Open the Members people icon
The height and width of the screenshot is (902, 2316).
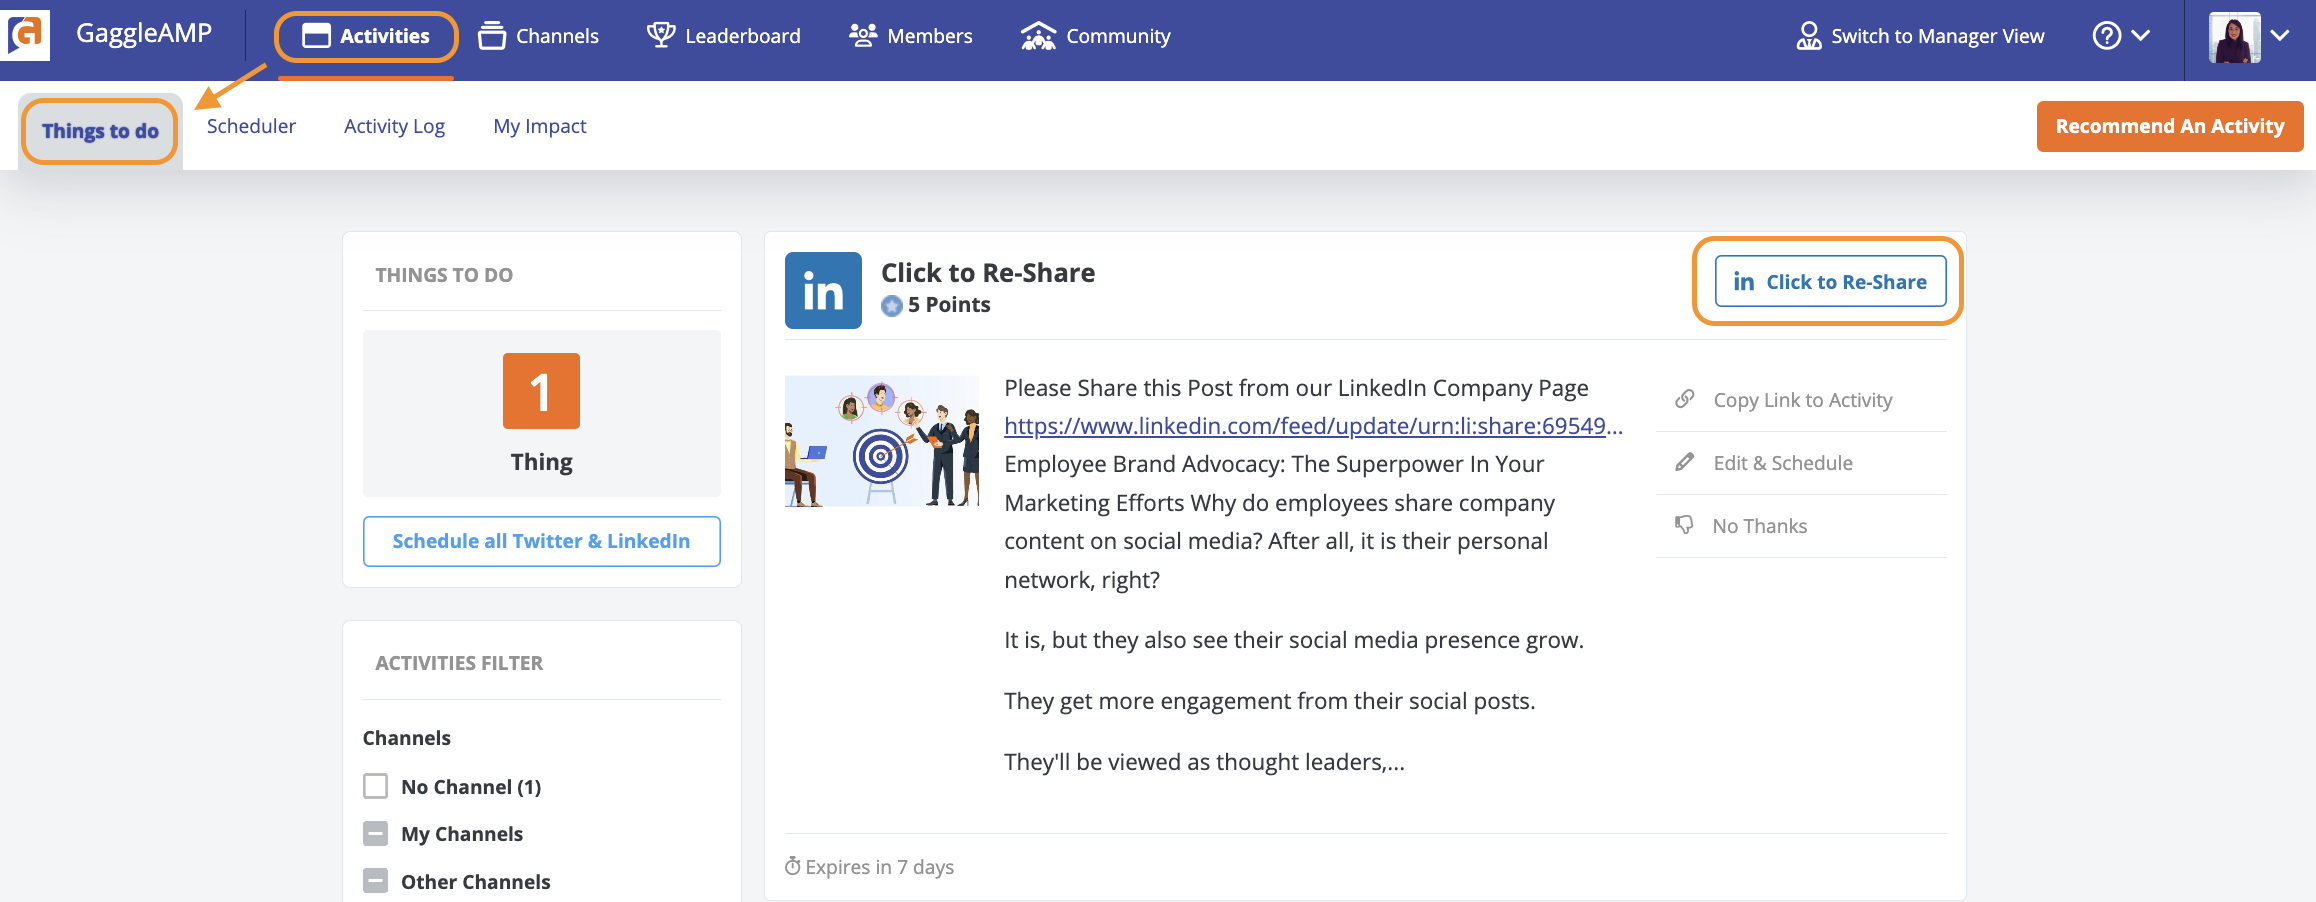863,36
